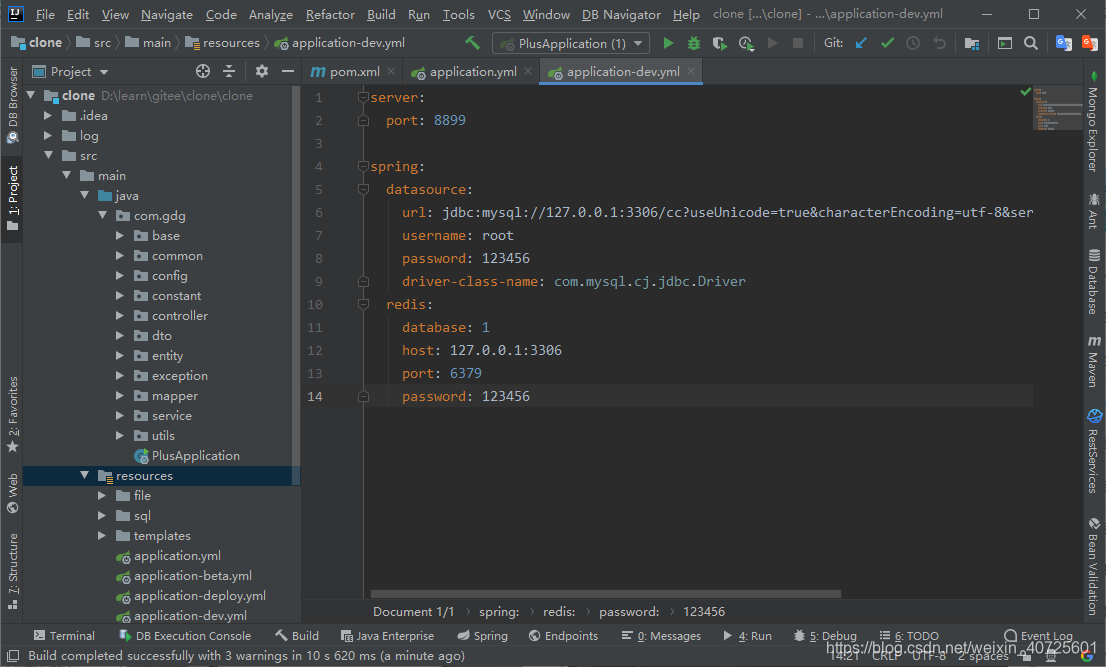Open the Ant side panel

[1093, 211]
